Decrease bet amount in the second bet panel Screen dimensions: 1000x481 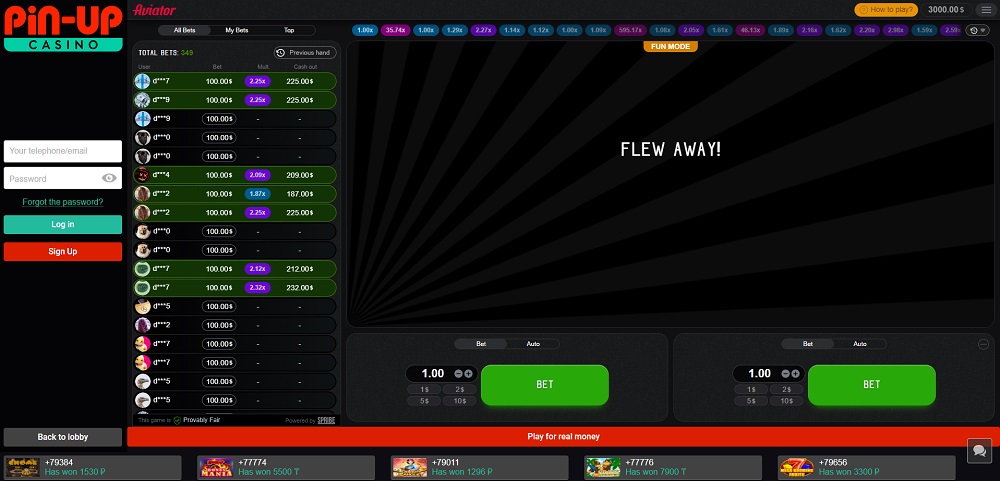(x=786, y=374)
